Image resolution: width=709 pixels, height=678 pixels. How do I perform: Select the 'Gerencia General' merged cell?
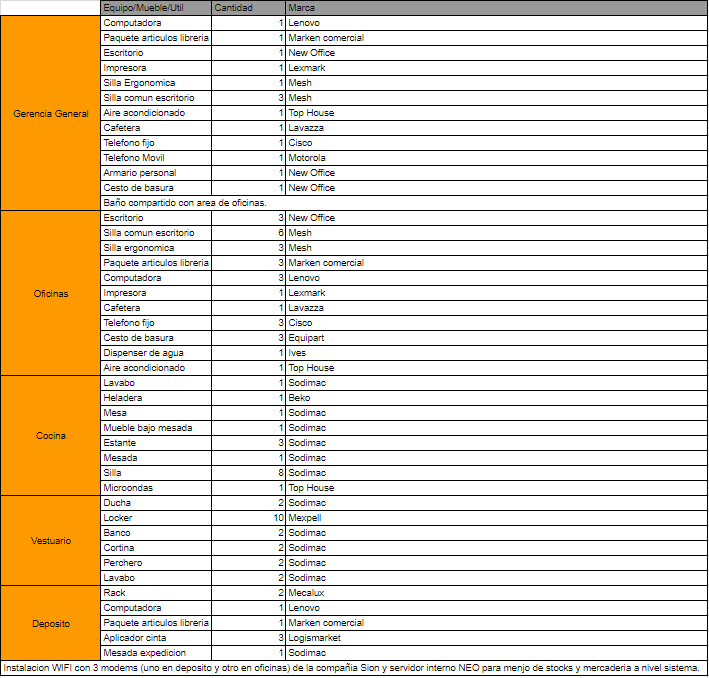[x=50, y=113]
